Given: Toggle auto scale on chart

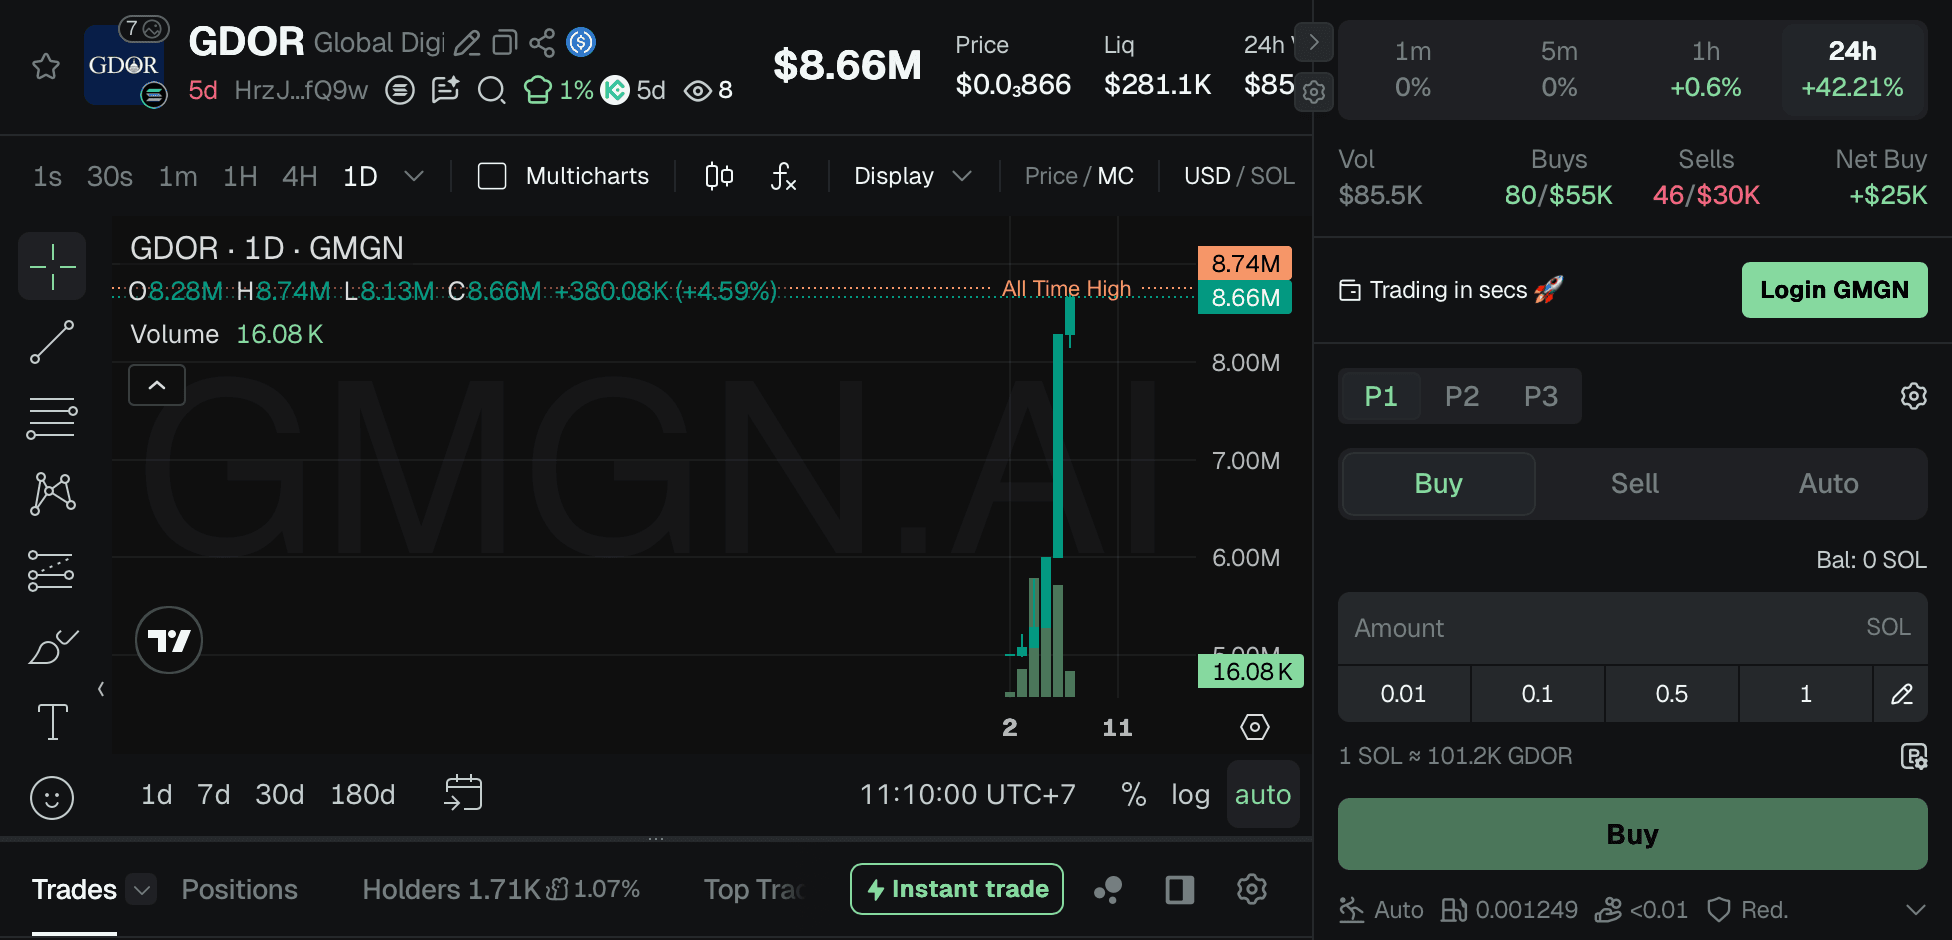Looking at the screenshot, I should (x=1263, y=794).
